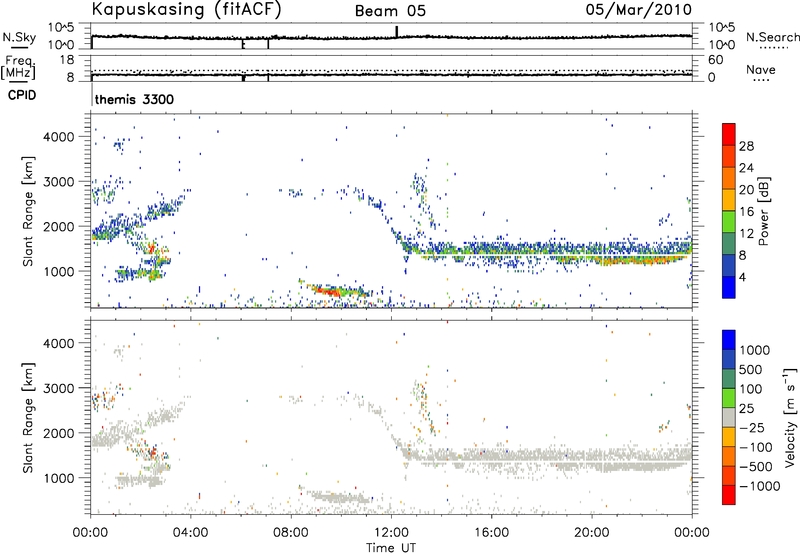Screen dimensions: 800x554
Task: Click the '1000' range tick in velocity panel
Action: (x=58, y=478)
